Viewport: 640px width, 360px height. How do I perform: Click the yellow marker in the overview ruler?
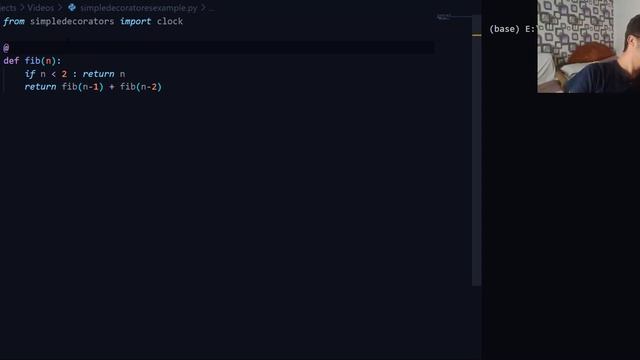point(476,35)
